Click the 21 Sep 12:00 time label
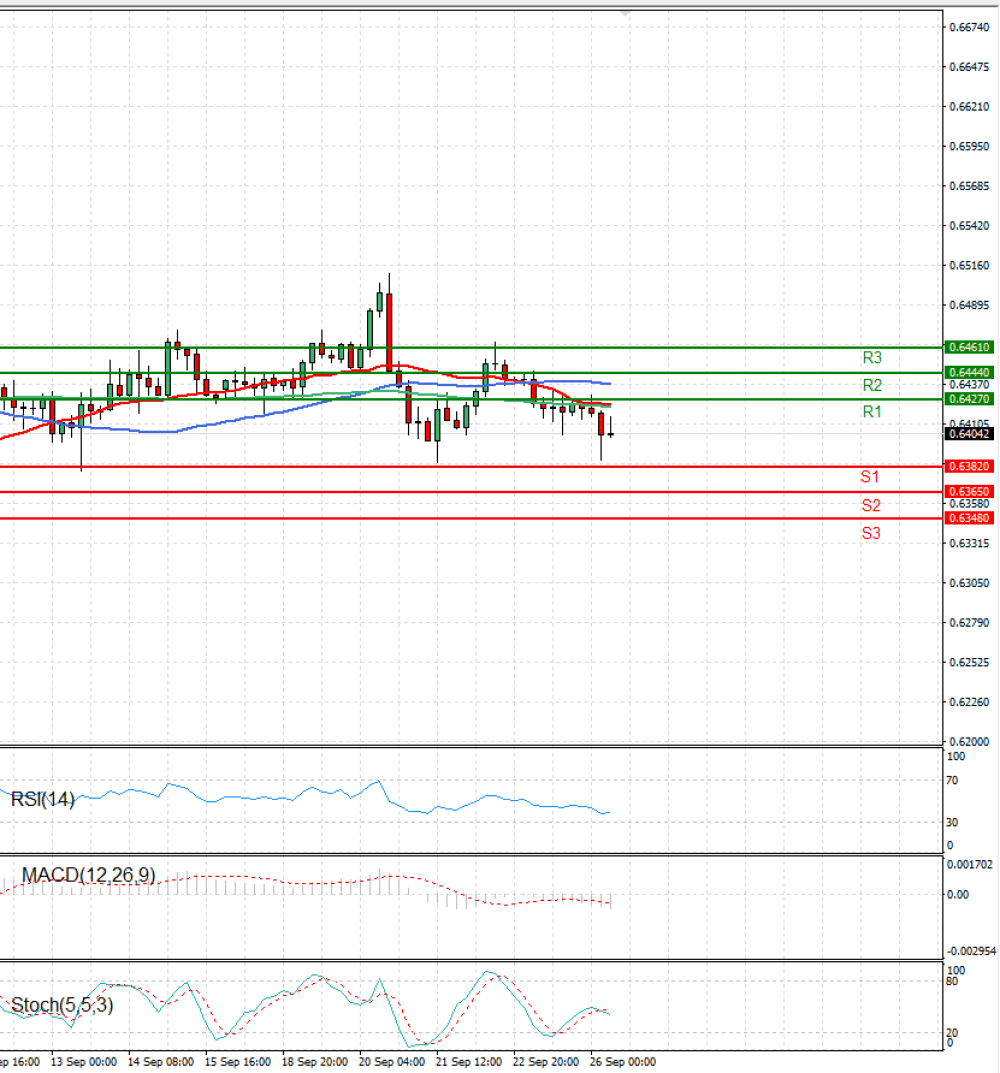 [469, 1062]
